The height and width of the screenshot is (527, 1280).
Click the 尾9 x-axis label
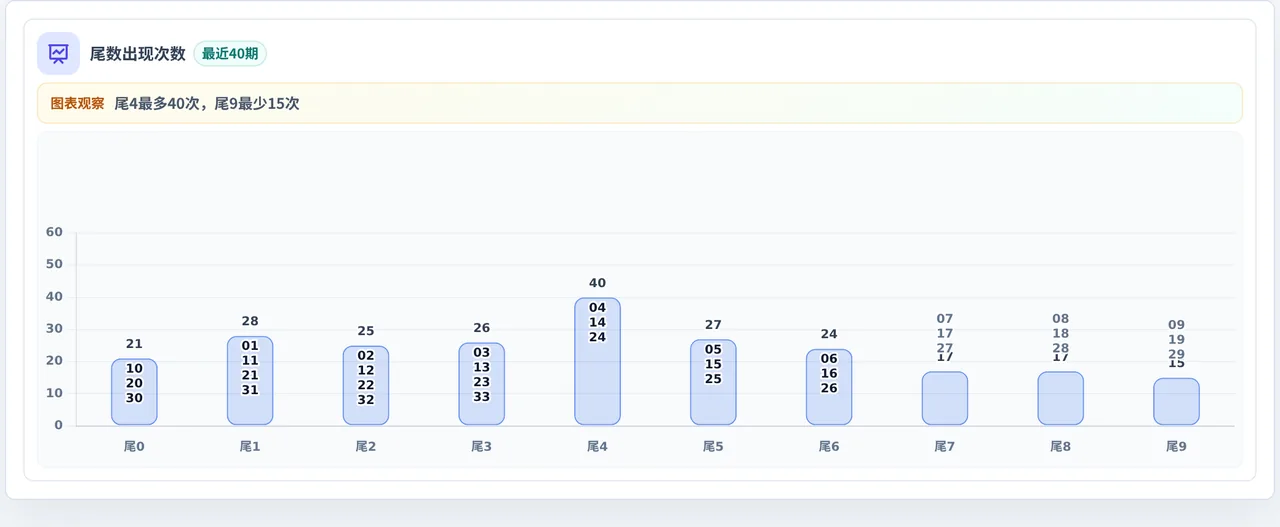tap(1176, 447)
